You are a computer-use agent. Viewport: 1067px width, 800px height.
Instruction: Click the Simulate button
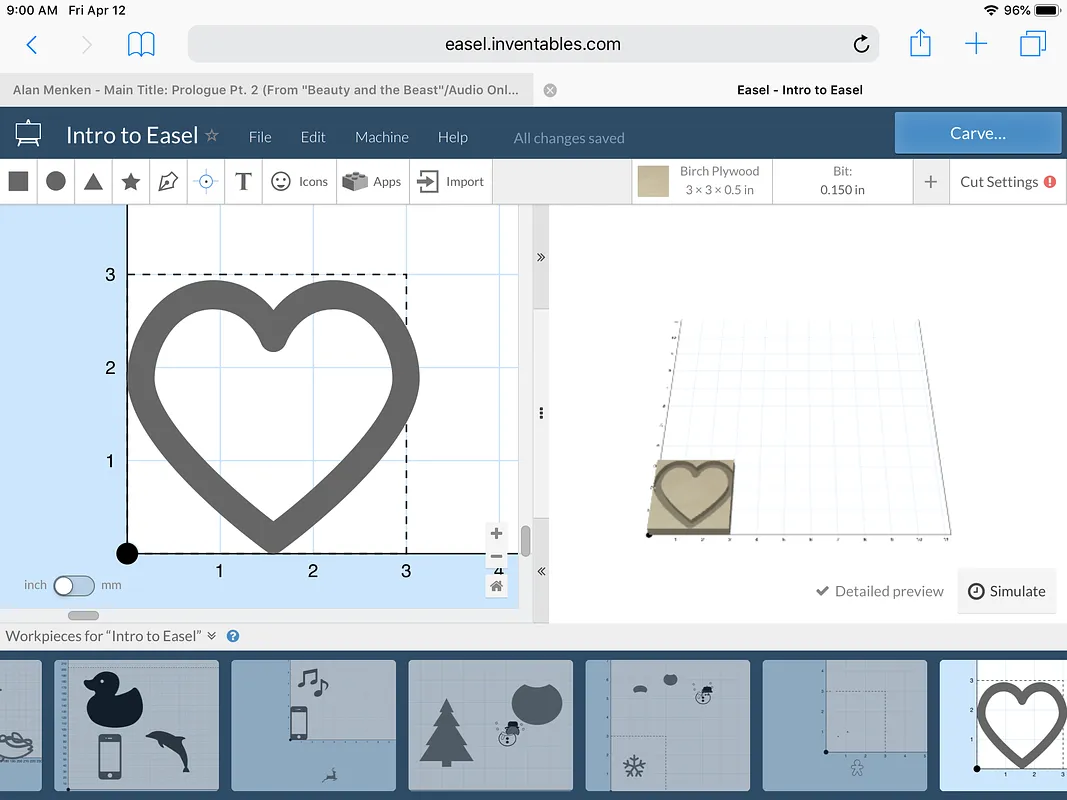[1007, 591]
